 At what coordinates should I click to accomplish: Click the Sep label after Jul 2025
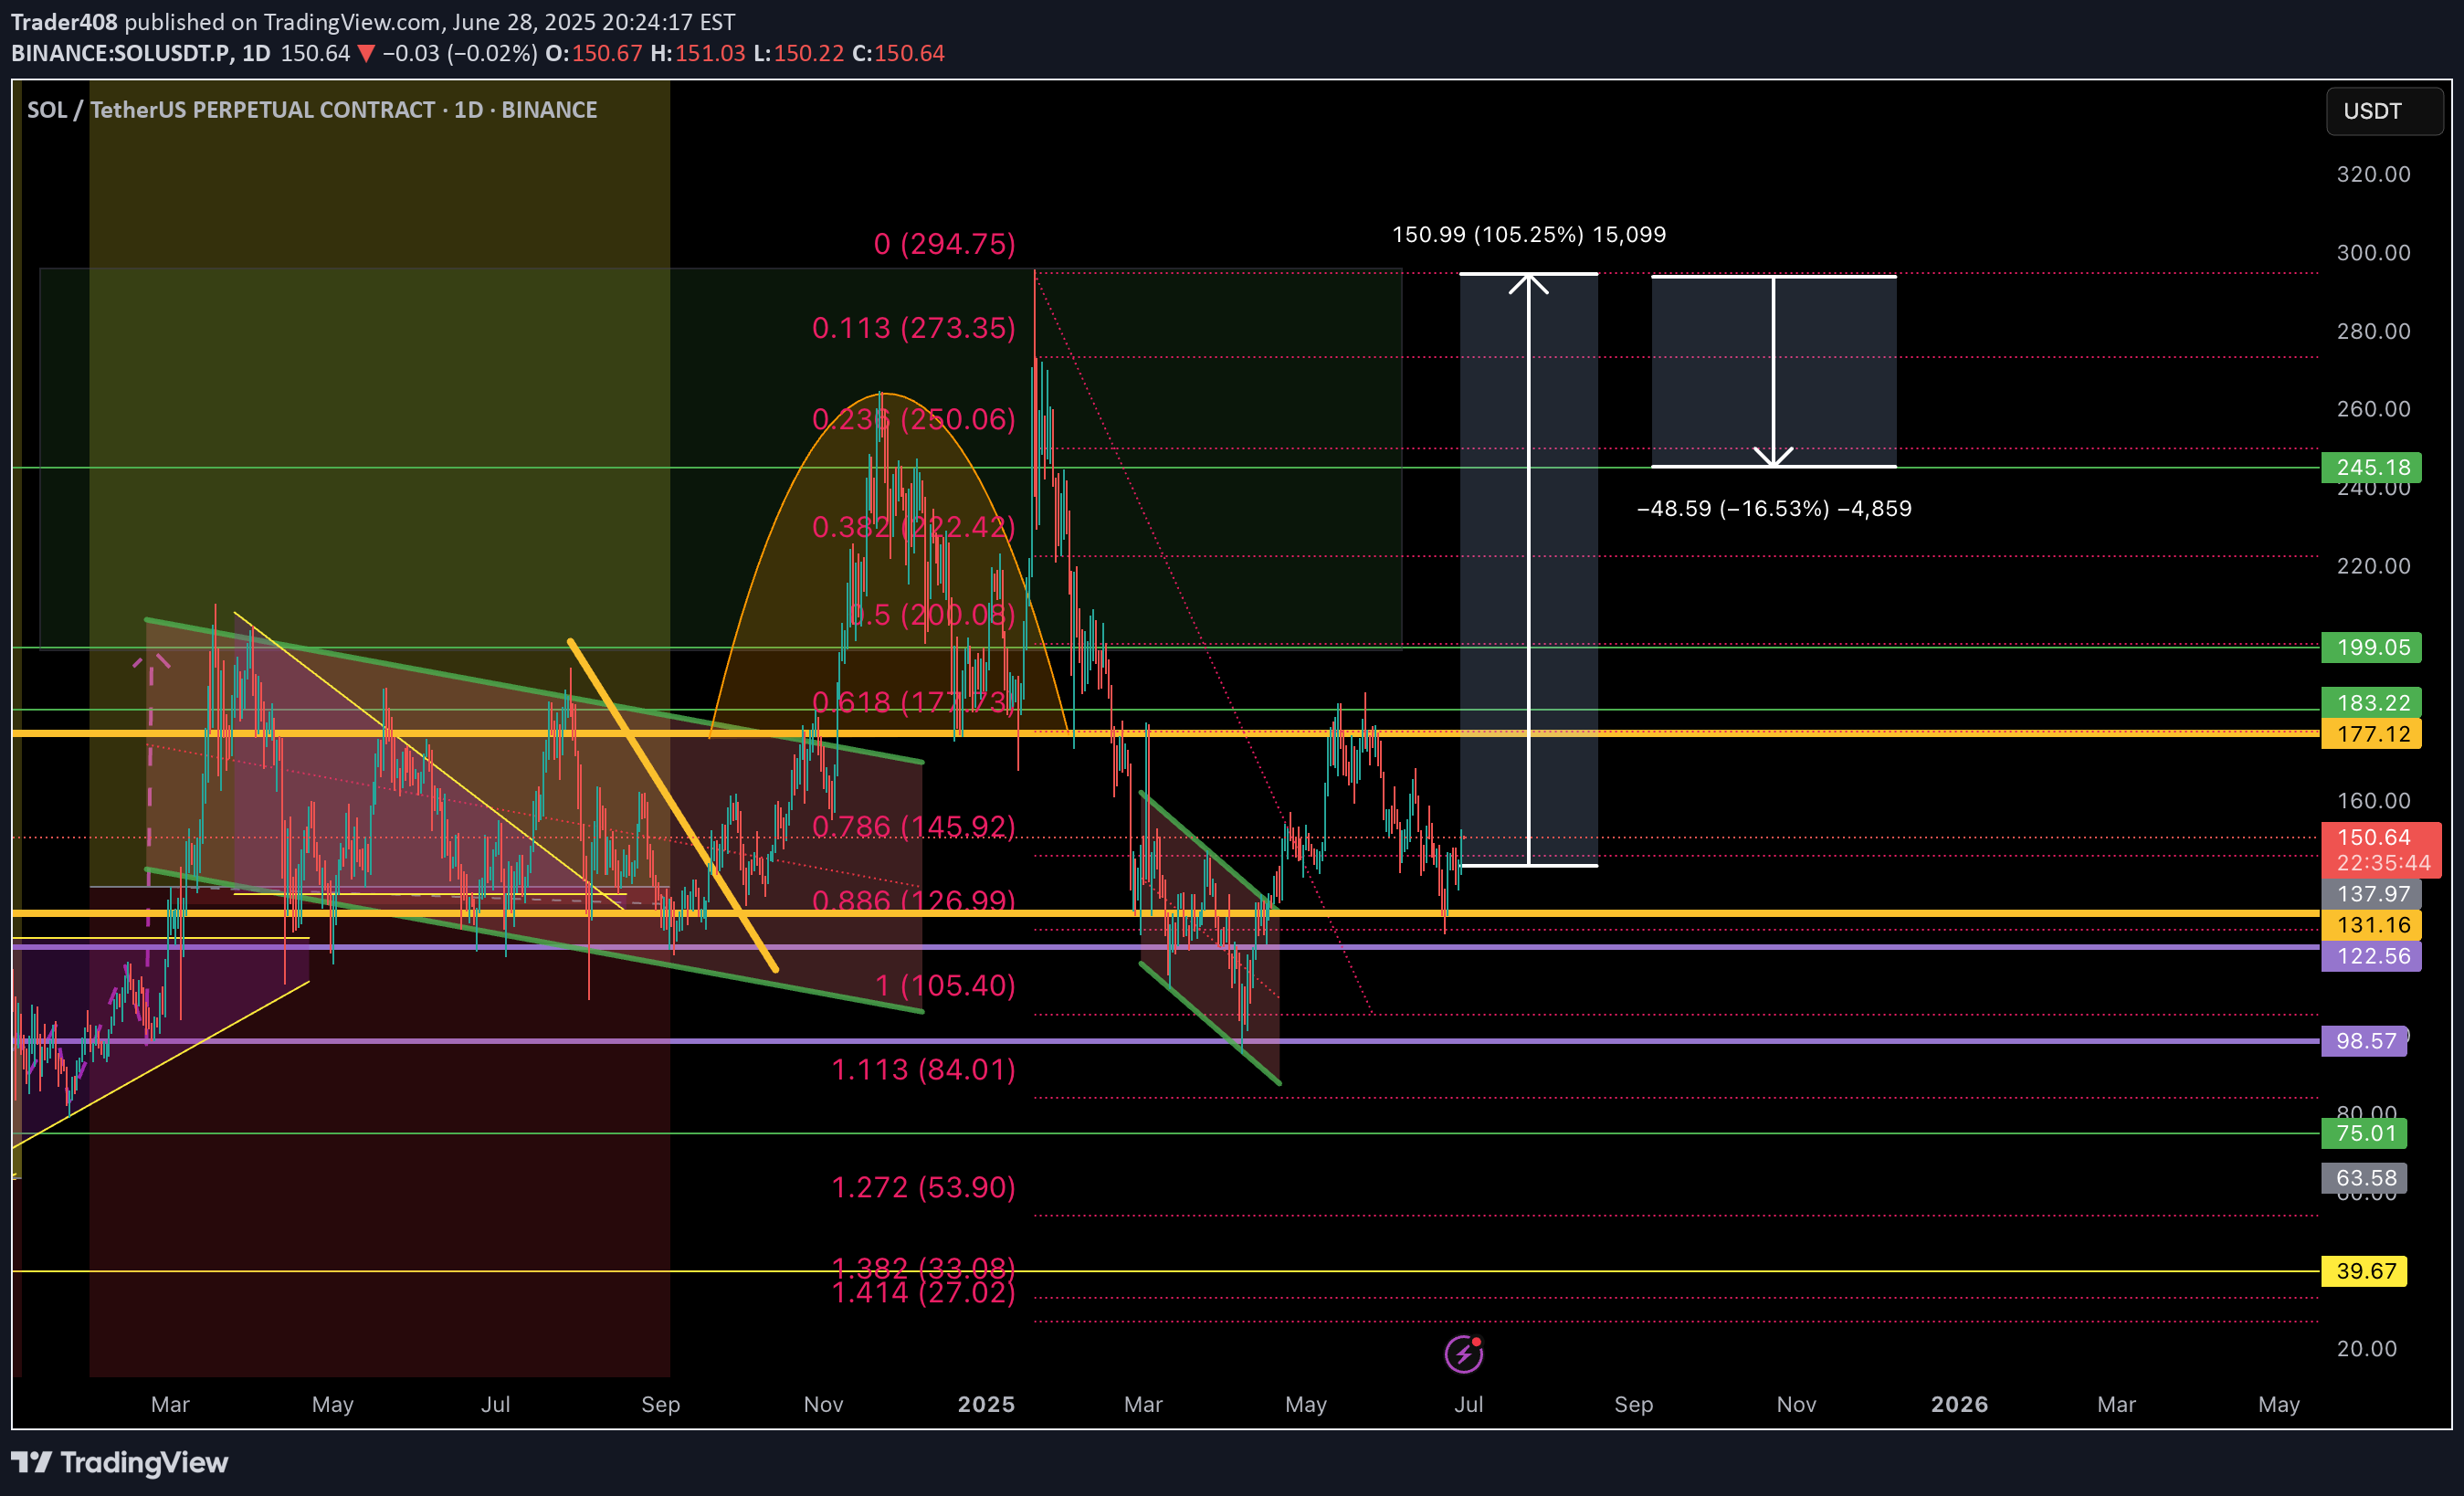[1633, 1404]
